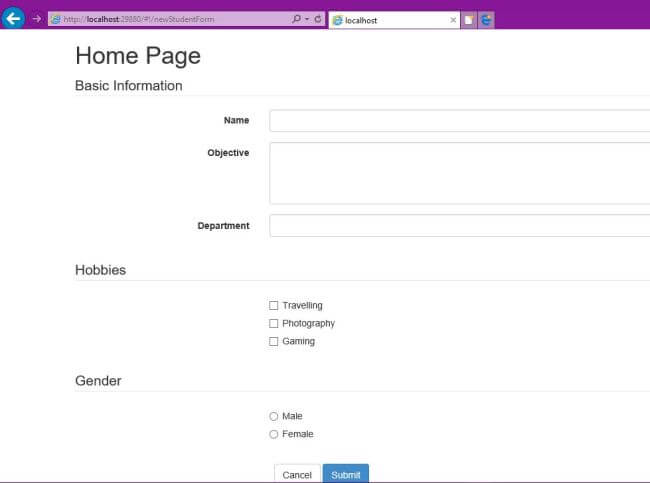
Task: Open a new tab
Action: tap(469, 20)
